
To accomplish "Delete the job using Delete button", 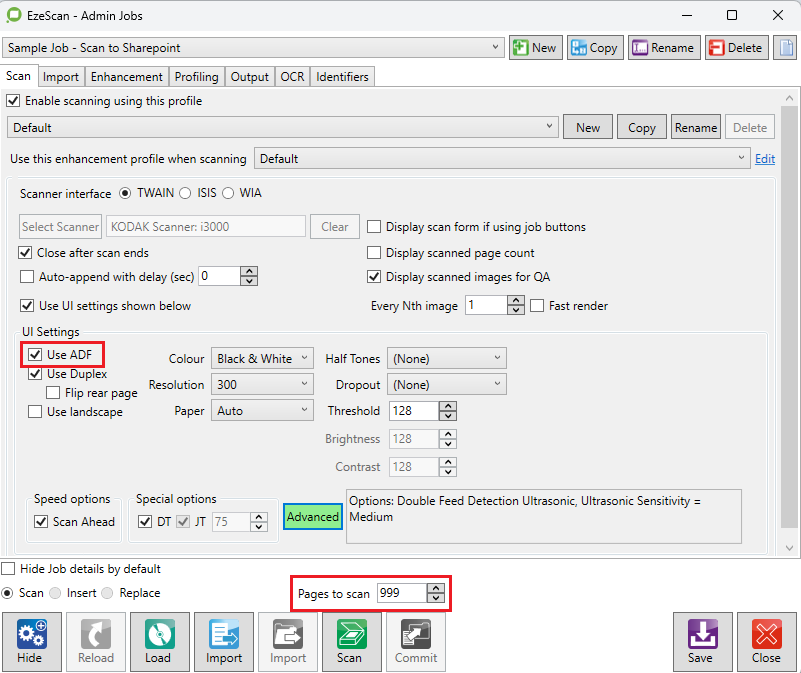I will coord(735,48).
